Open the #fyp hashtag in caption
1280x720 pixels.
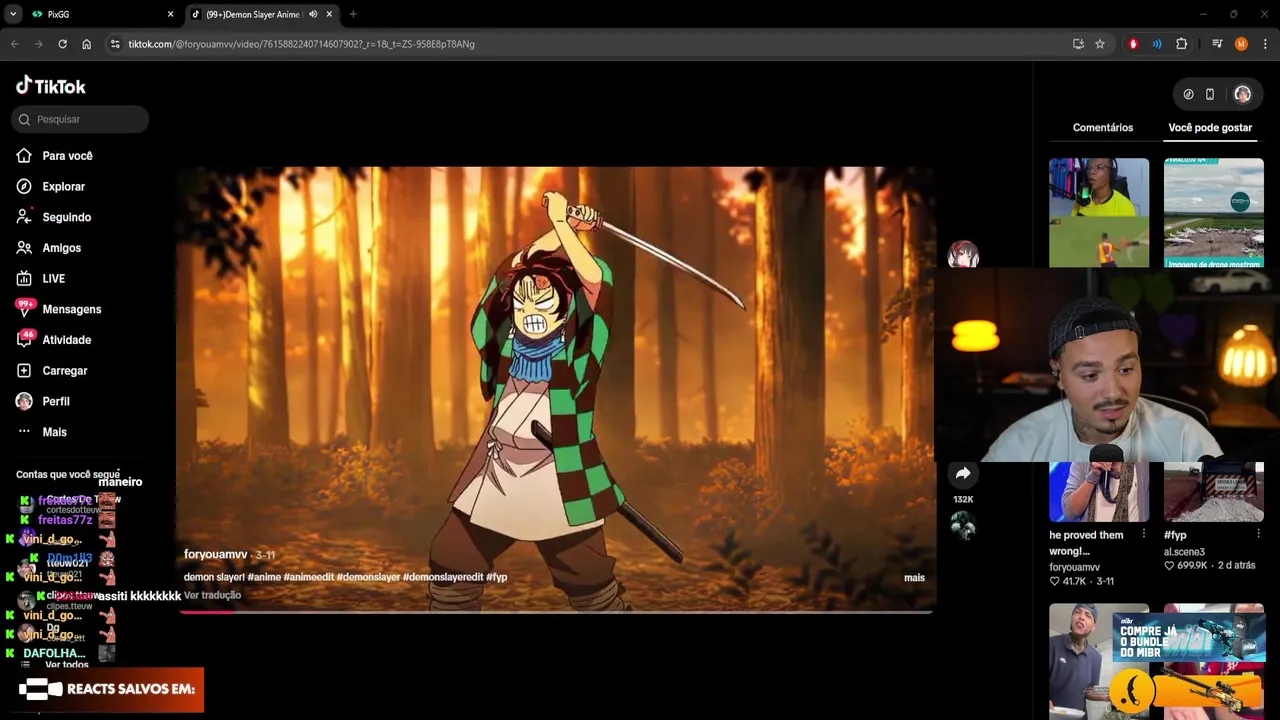[496, 577]
